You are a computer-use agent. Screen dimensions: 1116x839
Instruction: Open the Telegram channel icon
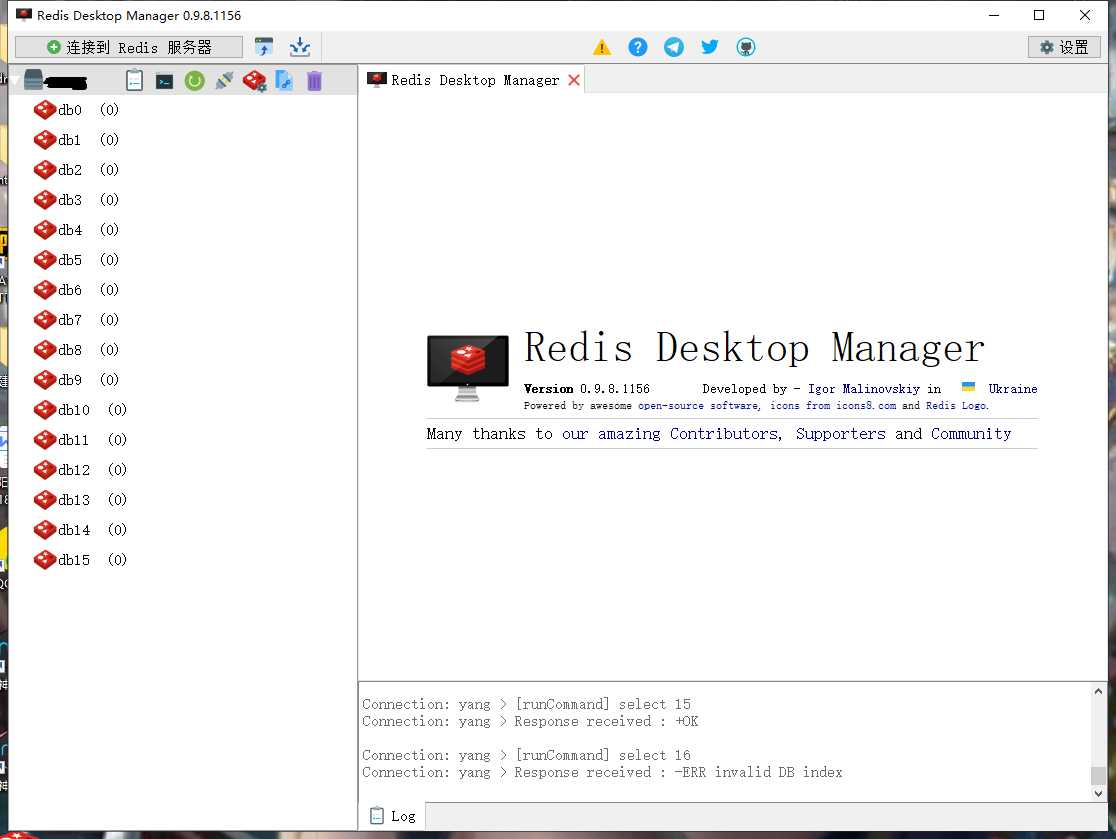673,47
